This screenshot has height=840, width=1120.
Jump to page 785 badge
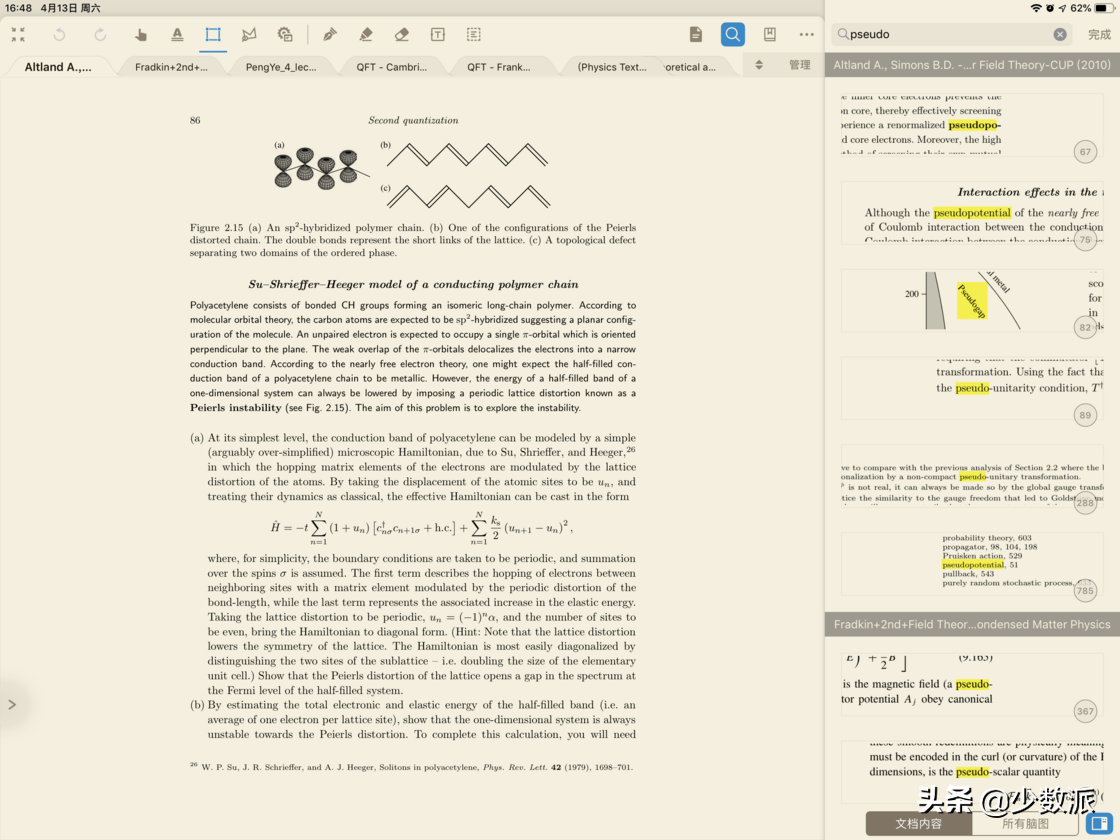coord(1085,591)
